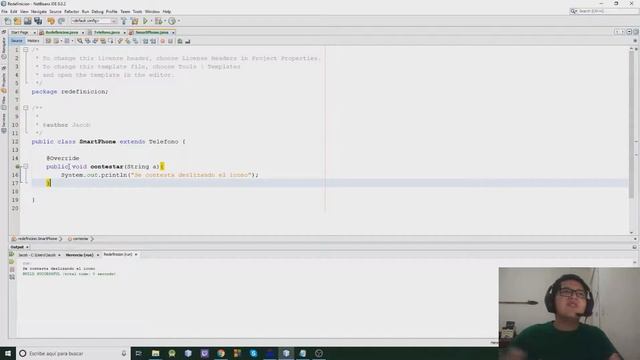Show the open documents list dropdown

pyautogui.click(x=629, y=32)
